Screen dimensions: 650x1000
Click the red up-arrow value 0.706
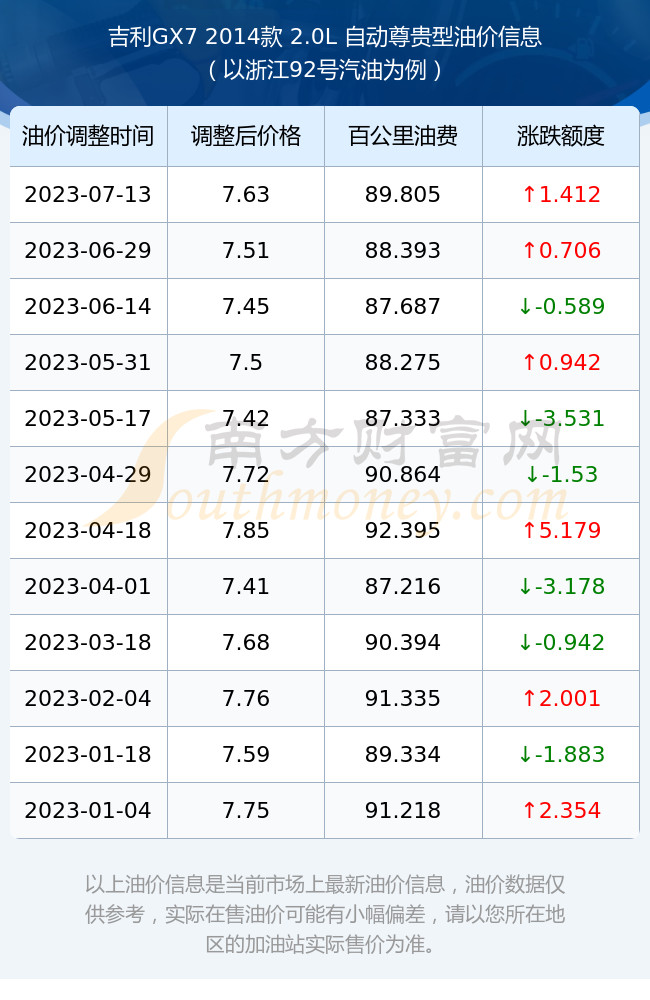(x=561, y=251)
